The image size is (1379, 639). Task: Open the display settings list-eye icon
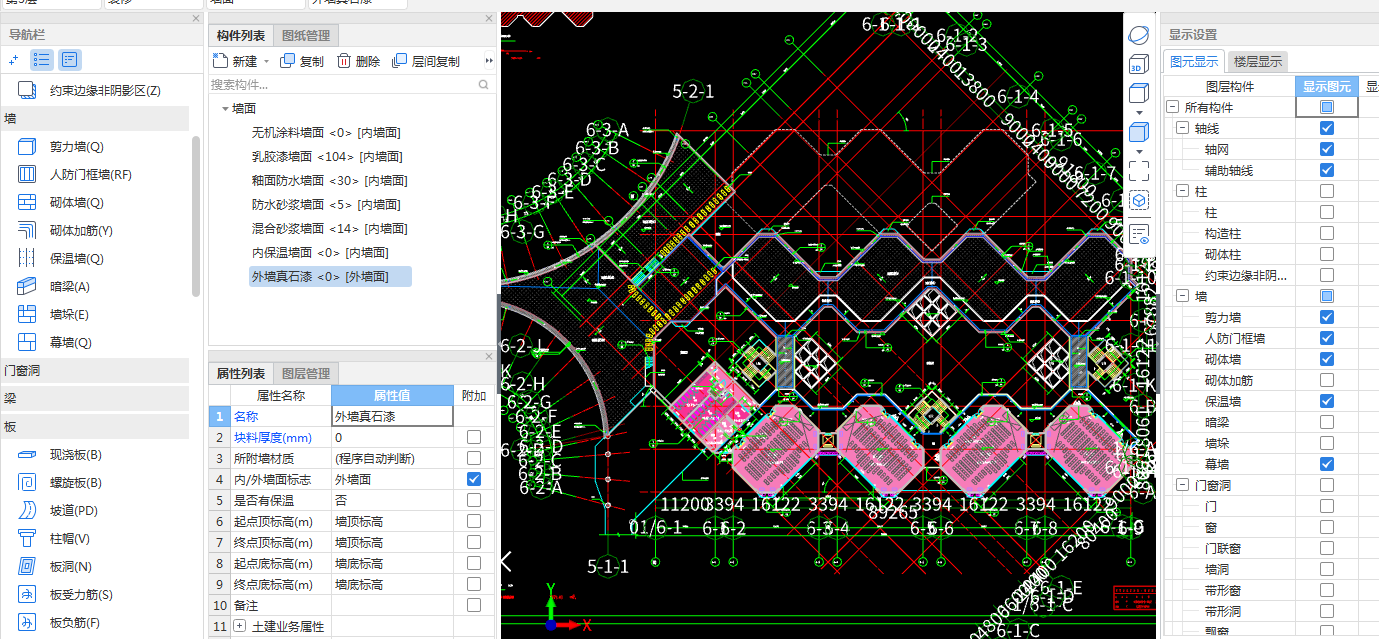pos(1138,234)
